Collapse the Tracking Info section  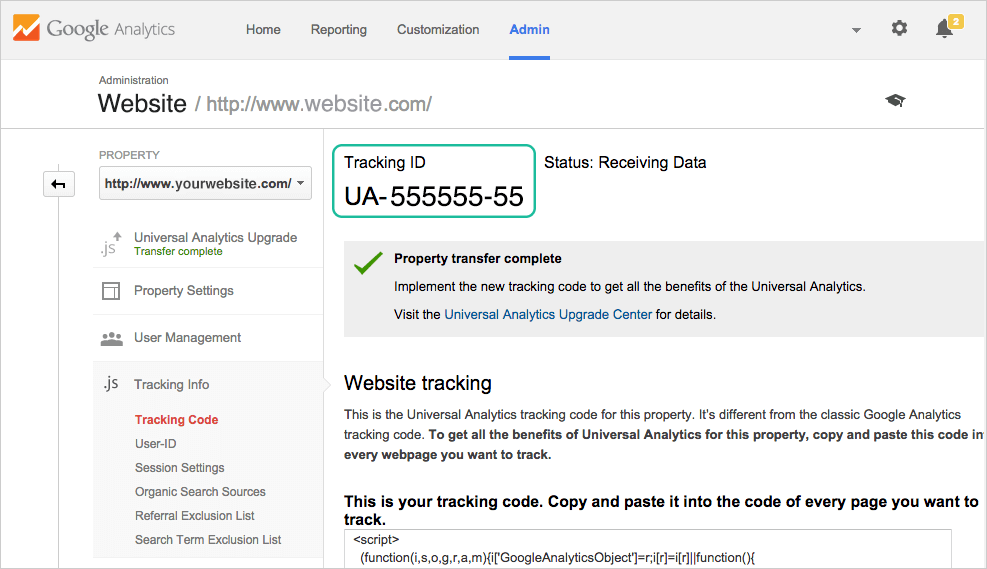coord(172,385)
